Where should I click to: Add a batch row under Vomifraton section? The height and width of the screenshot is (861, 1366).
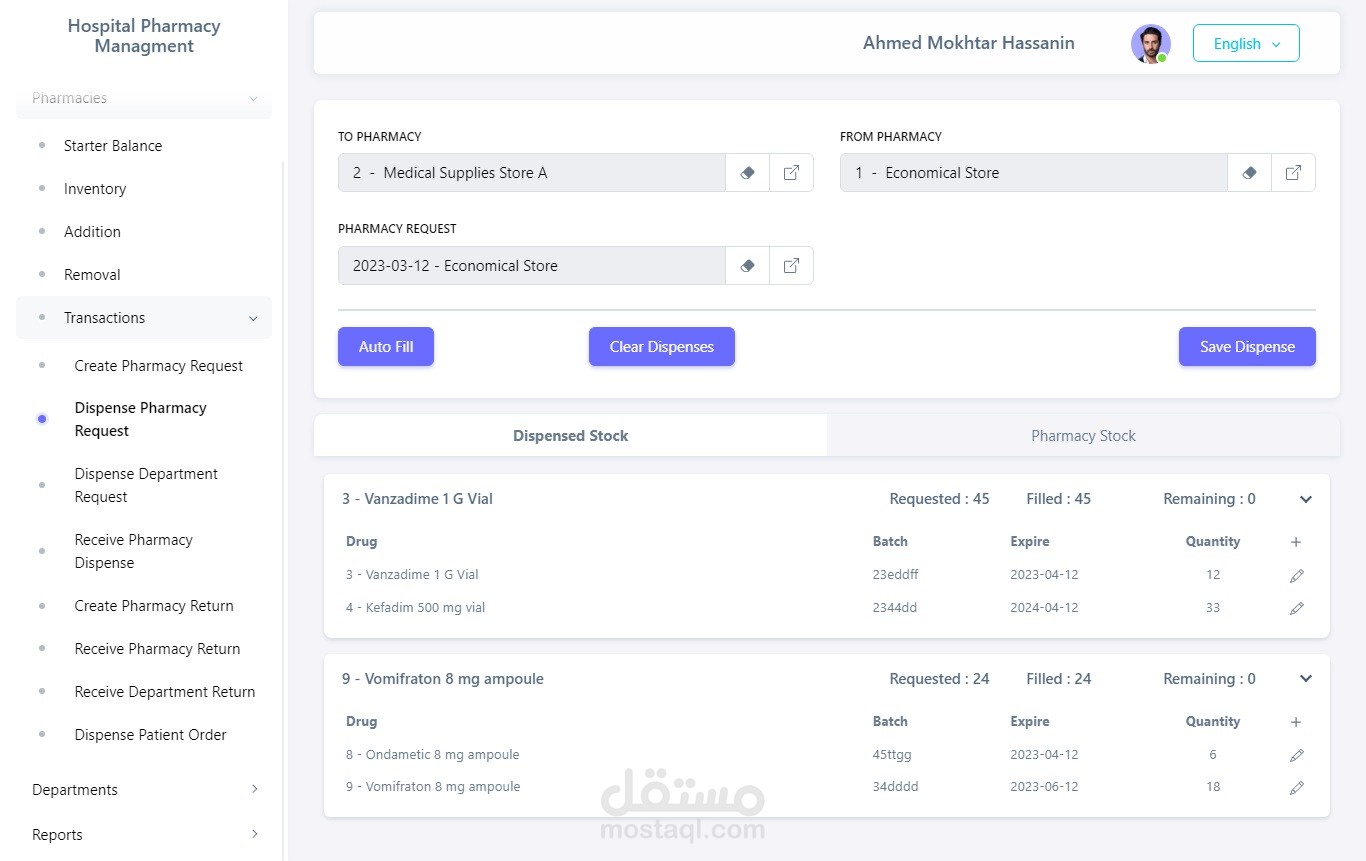click(1296, 722)
